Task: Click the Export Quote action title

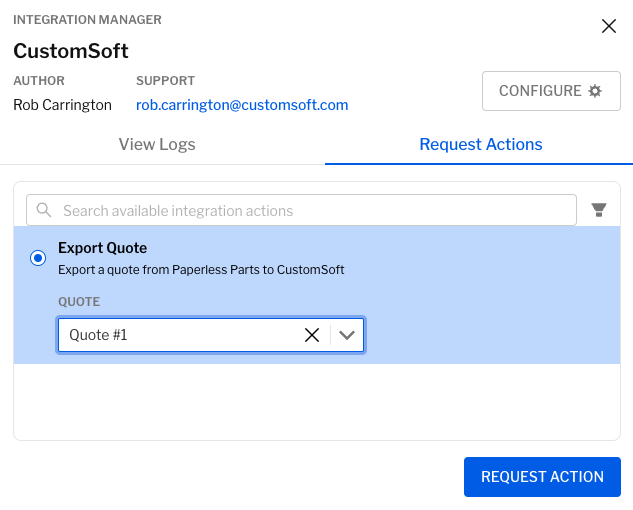Action: 102,248
